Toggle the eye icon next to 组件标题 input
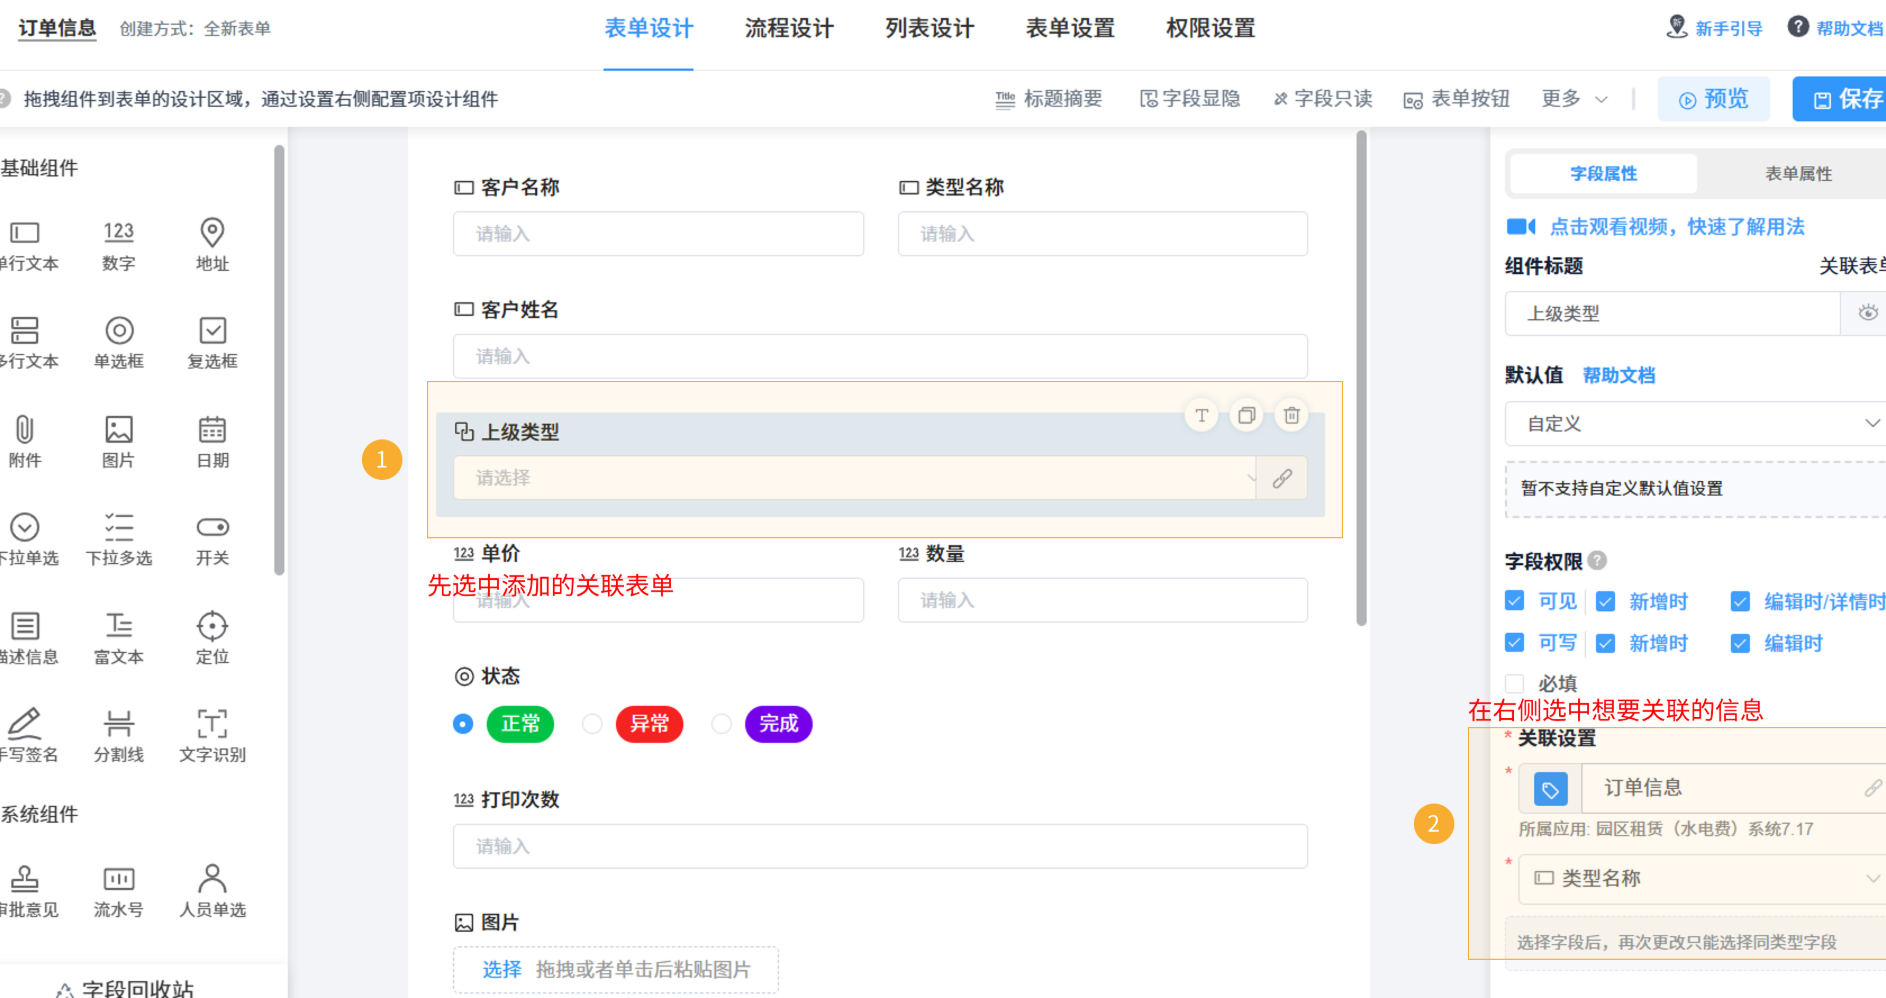Screen dimensions: 1886x998 pyautogui.click(x=1866, y=313)
